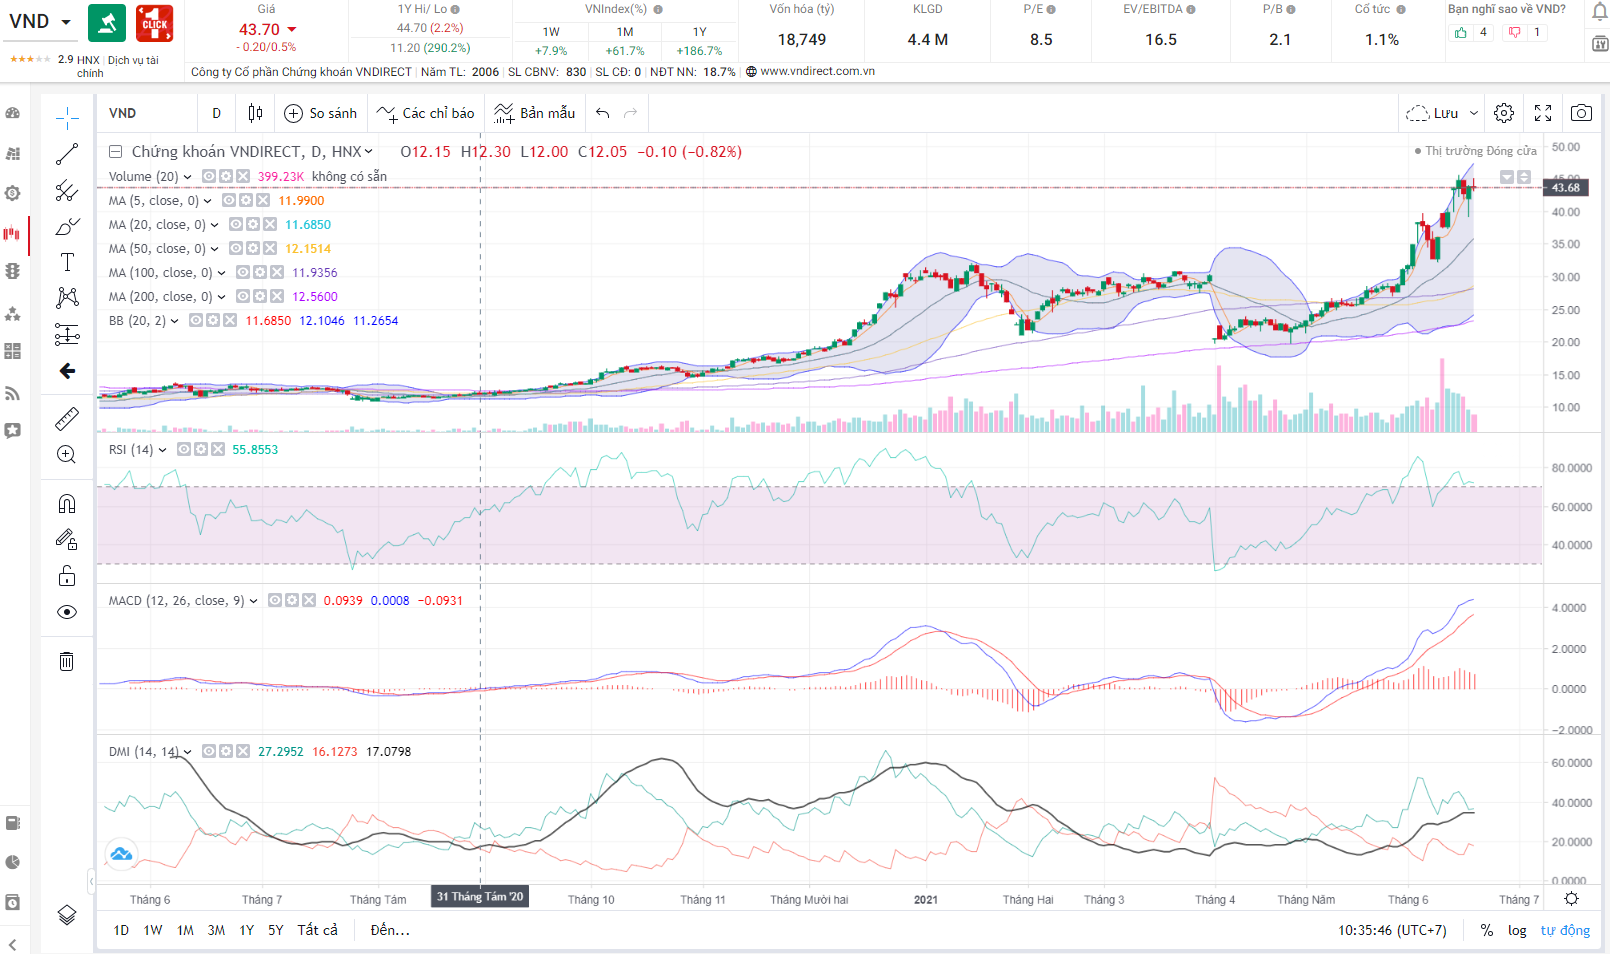The width and height of the screenshot is (1610, 954).
Task: Take a chart snapshot with camera icon
Action: click(1581, 113)
